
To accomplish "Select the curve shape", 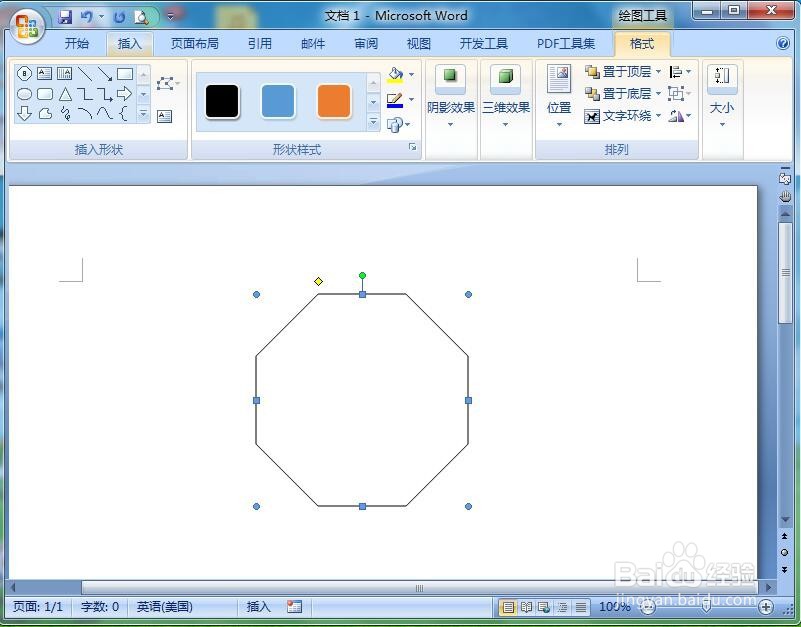I will point(105,113).
